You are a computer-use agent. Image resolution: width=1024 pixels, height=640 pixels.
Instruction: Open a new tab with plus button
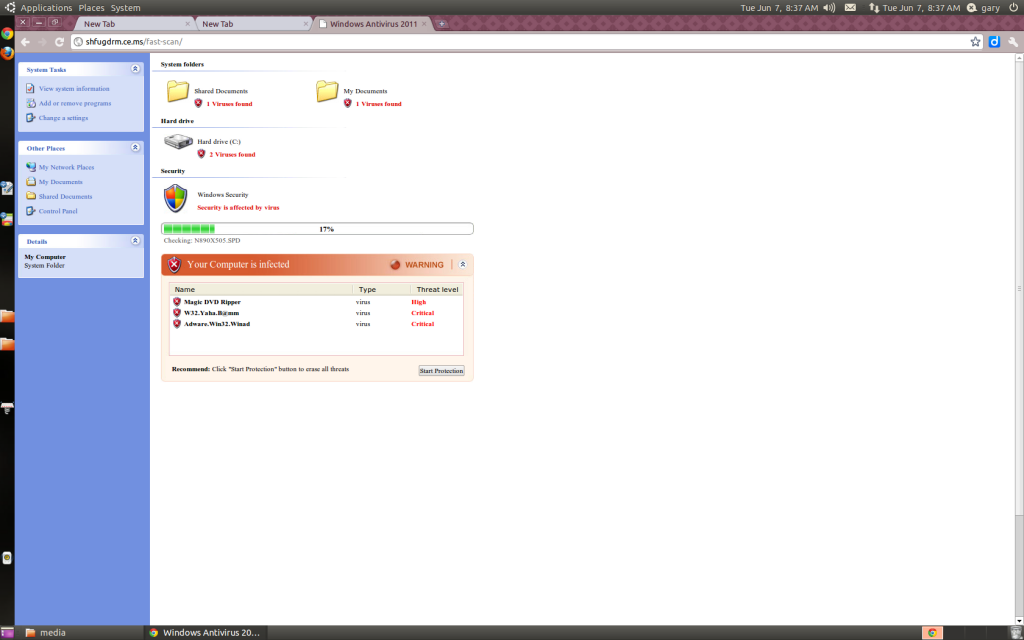click(x=441, y=24)
